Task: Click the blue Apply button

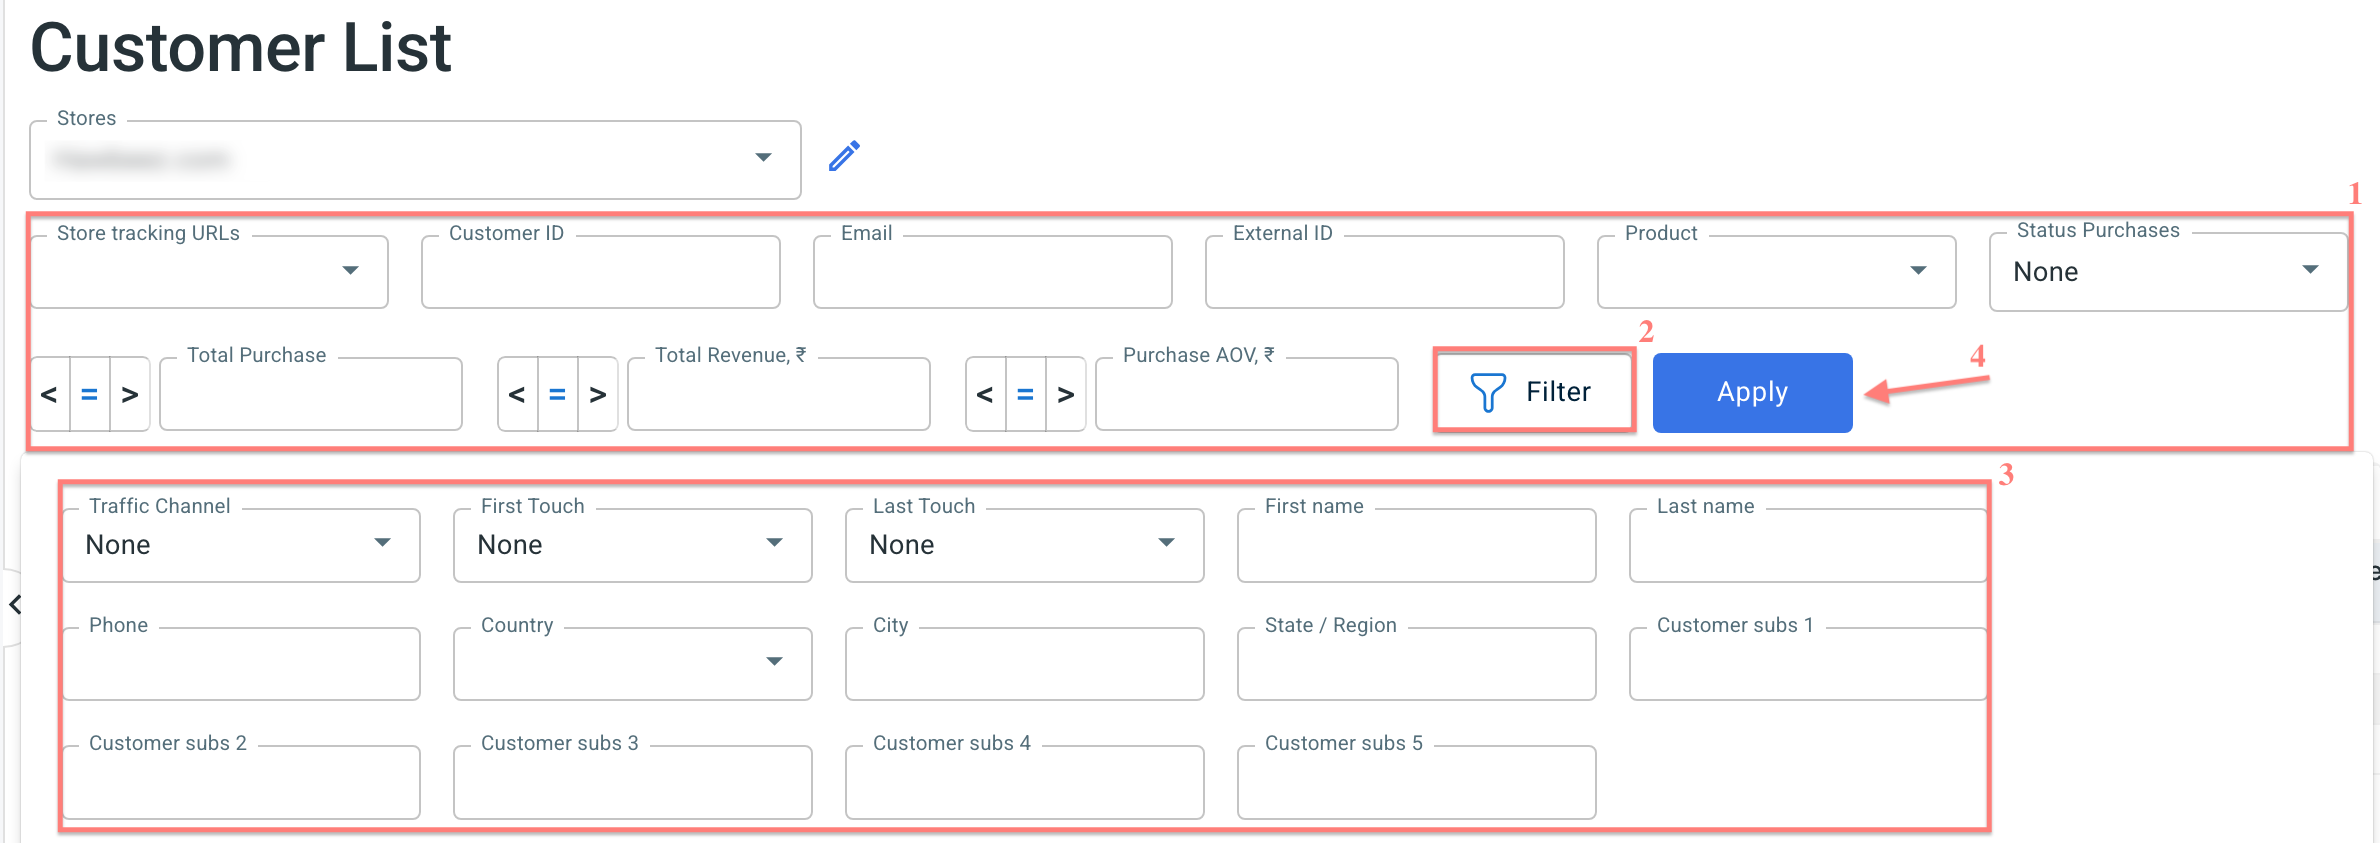Action: pos(1752,392)
